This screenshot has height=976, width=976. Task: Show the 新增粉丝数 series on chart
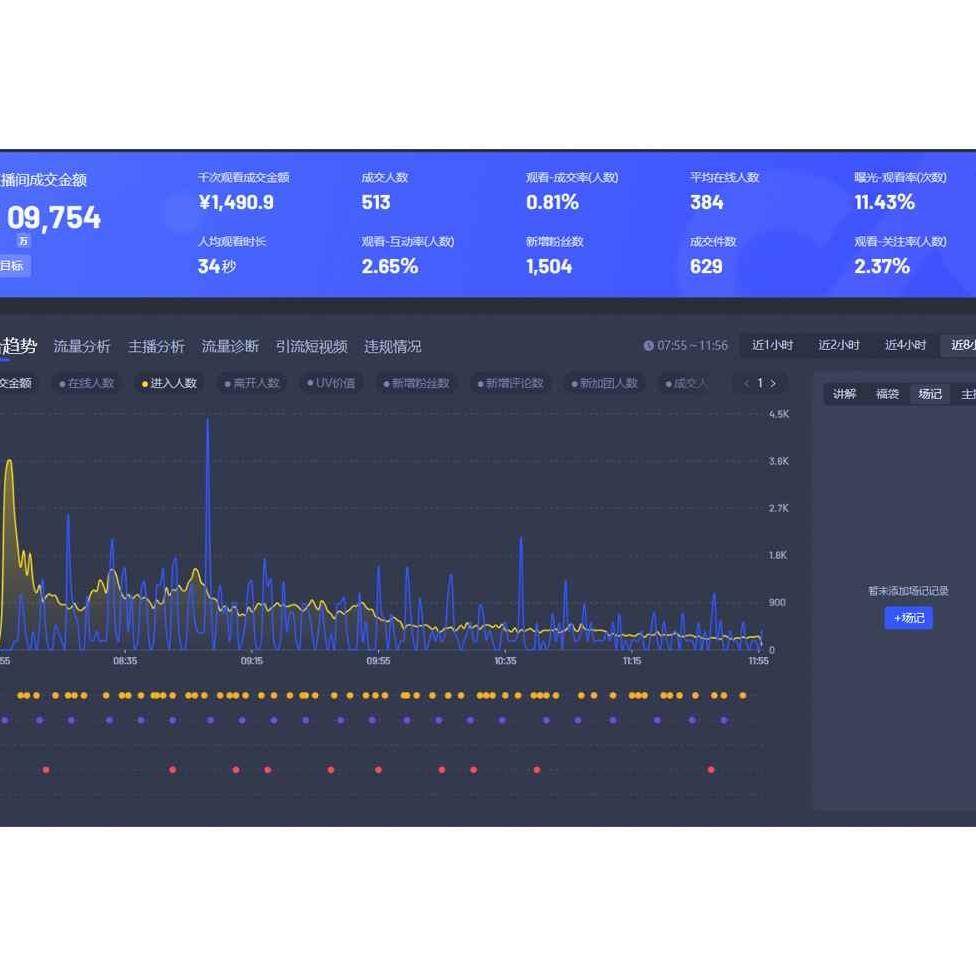tap(416, 383)
